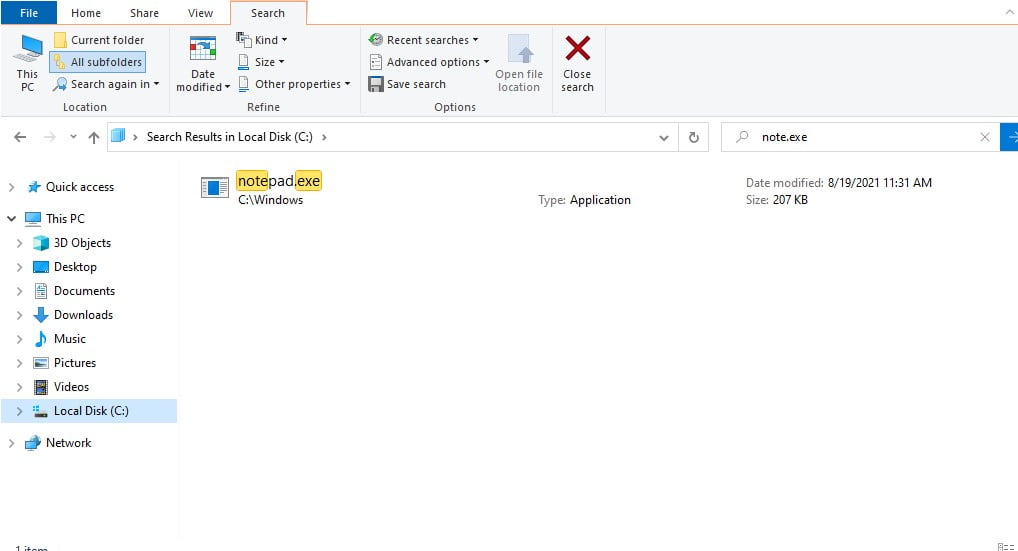
Task: Open Other properties dropdown
Action: click(293, 84)
